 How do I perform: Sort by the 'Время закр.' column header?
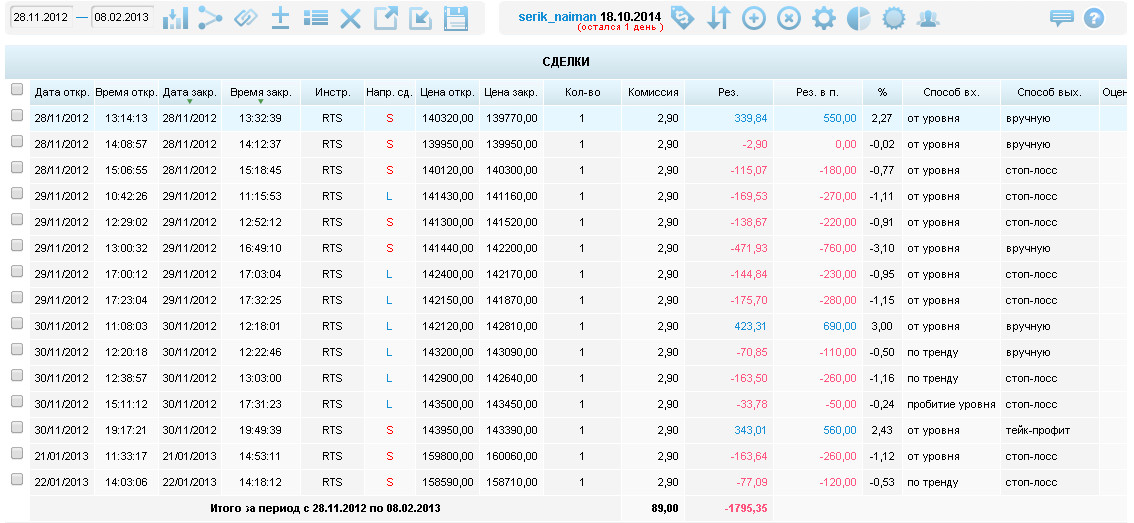pyautogui.click(x=260, y=92)
